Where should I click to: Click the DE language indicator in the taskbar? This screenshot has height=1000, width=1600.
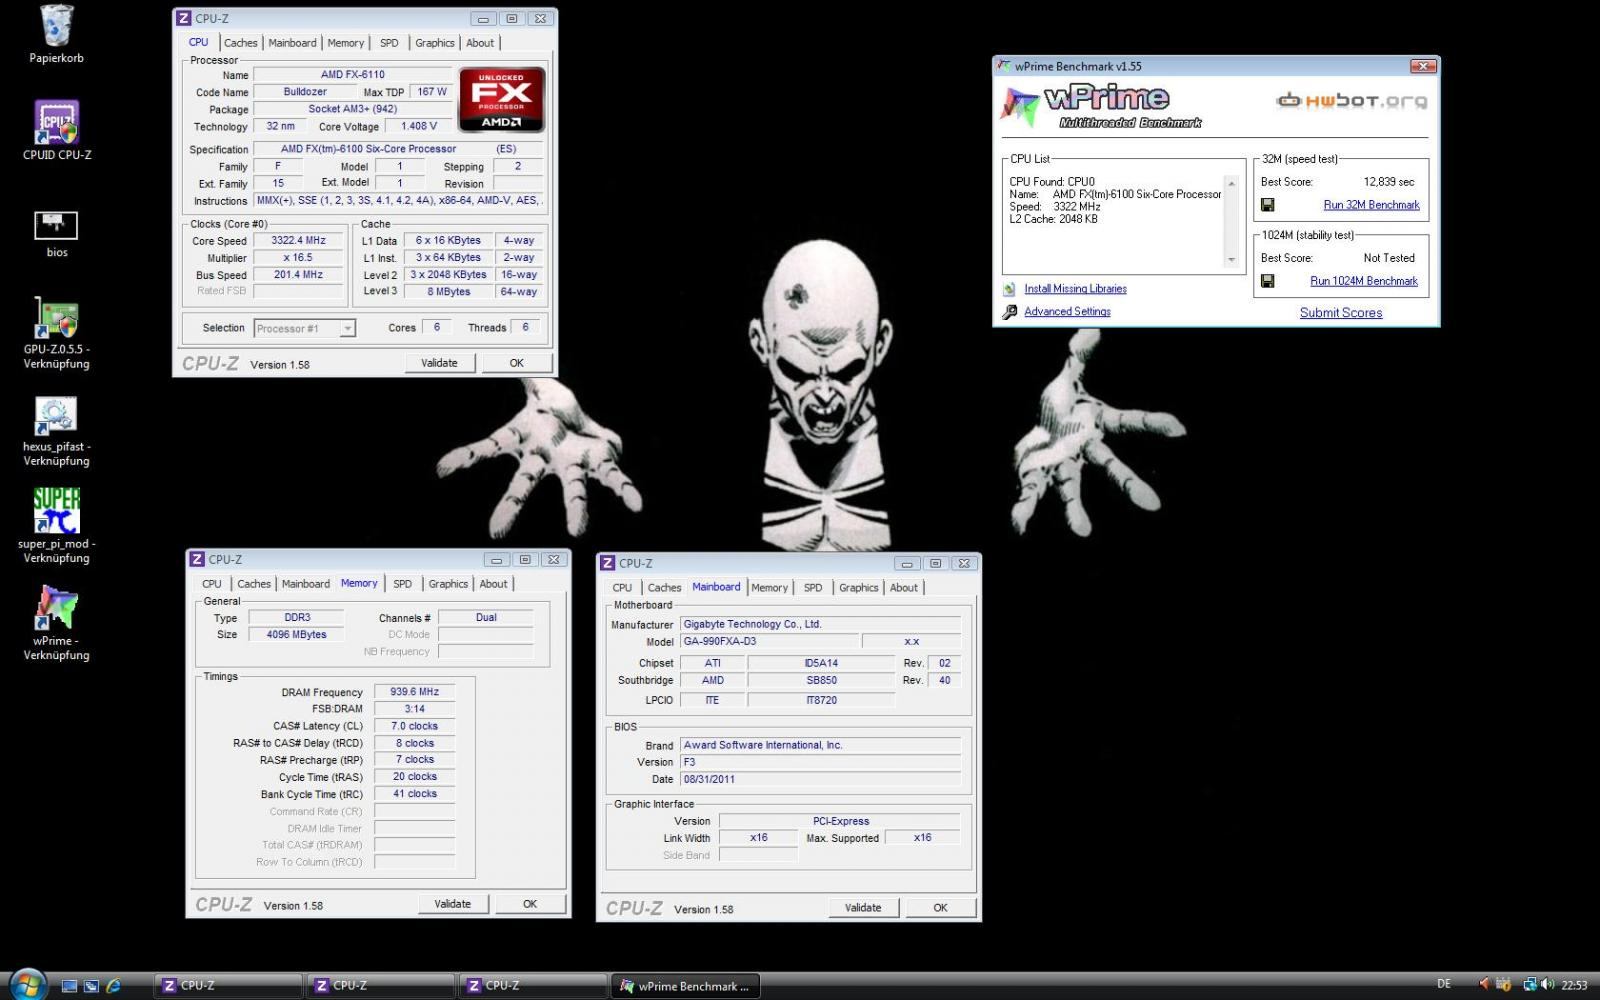click(1444, 985)
